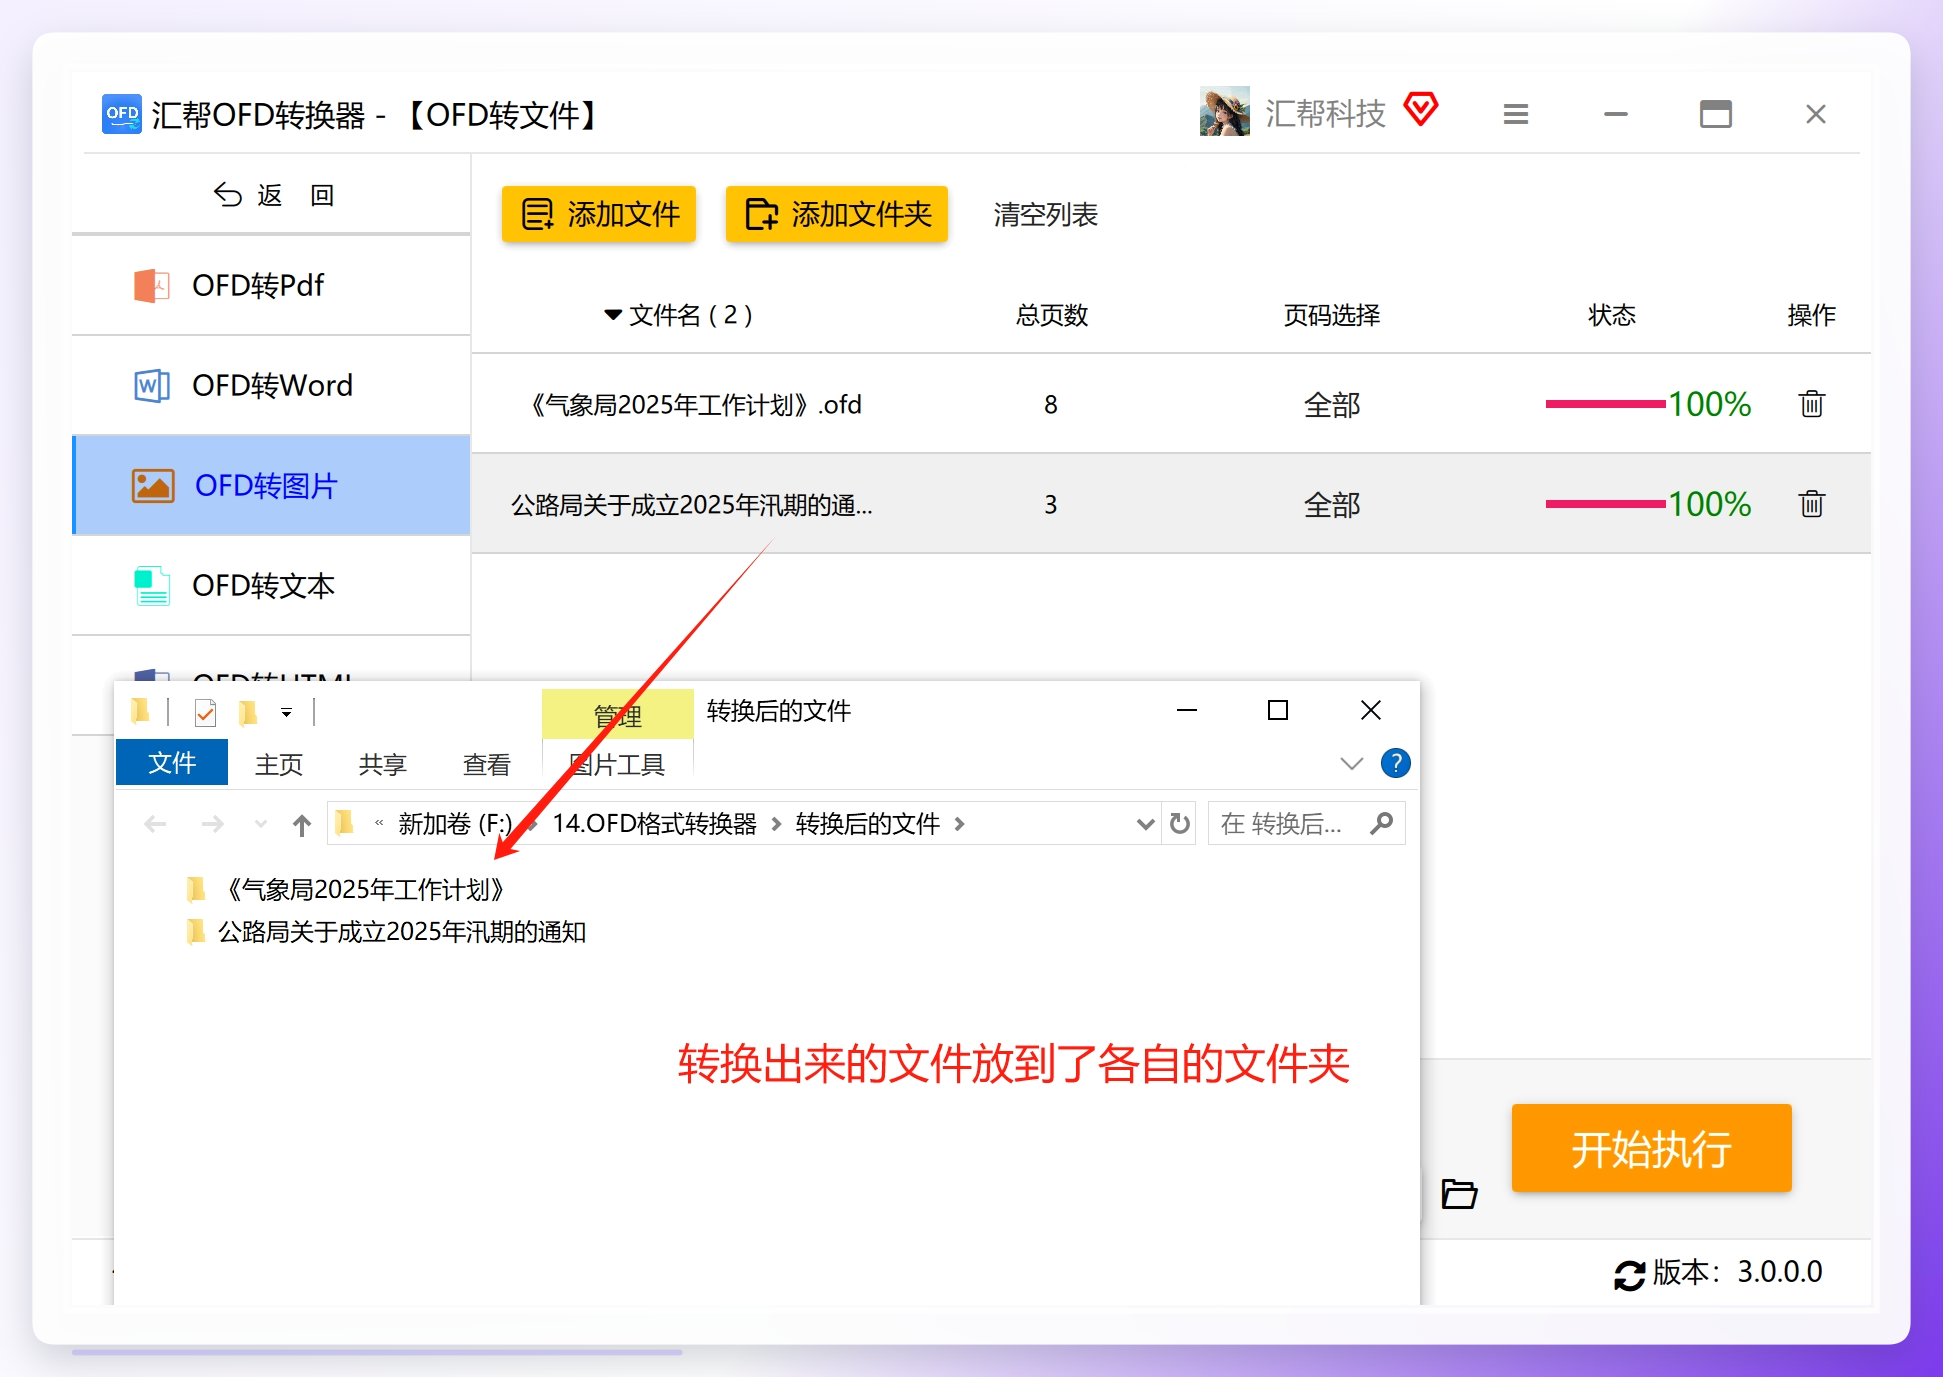Viewport: 1943px width, 1377px height.
Task: Click the 添加文件夹 button
Action: click(837, 214)
